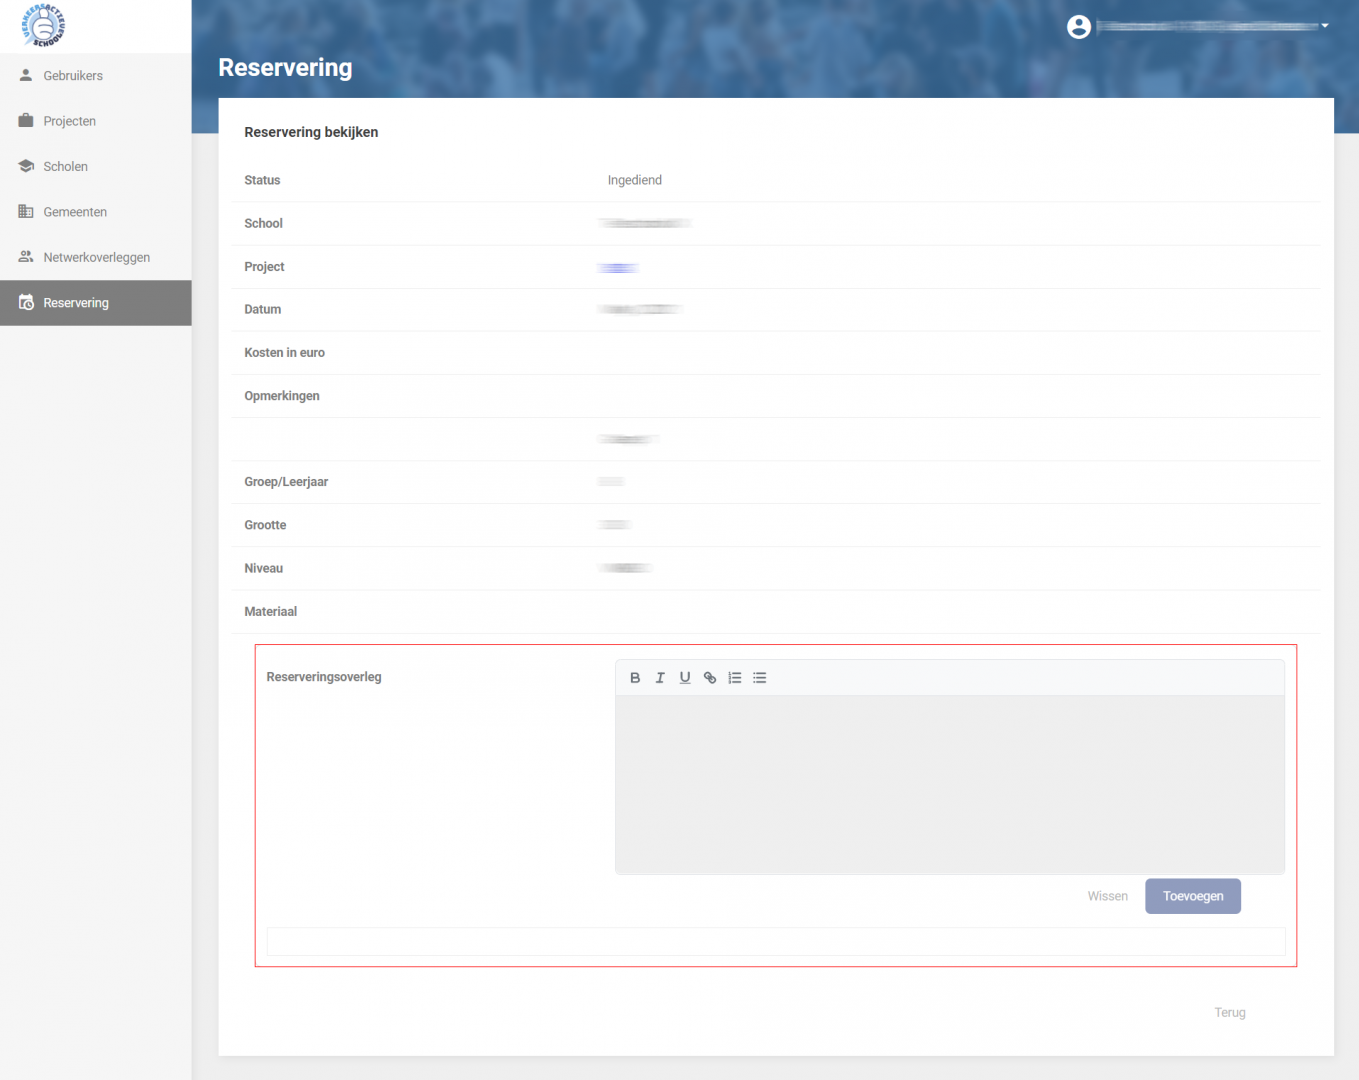
Task: Click the Reservering calendar icon
Action: 26,302
